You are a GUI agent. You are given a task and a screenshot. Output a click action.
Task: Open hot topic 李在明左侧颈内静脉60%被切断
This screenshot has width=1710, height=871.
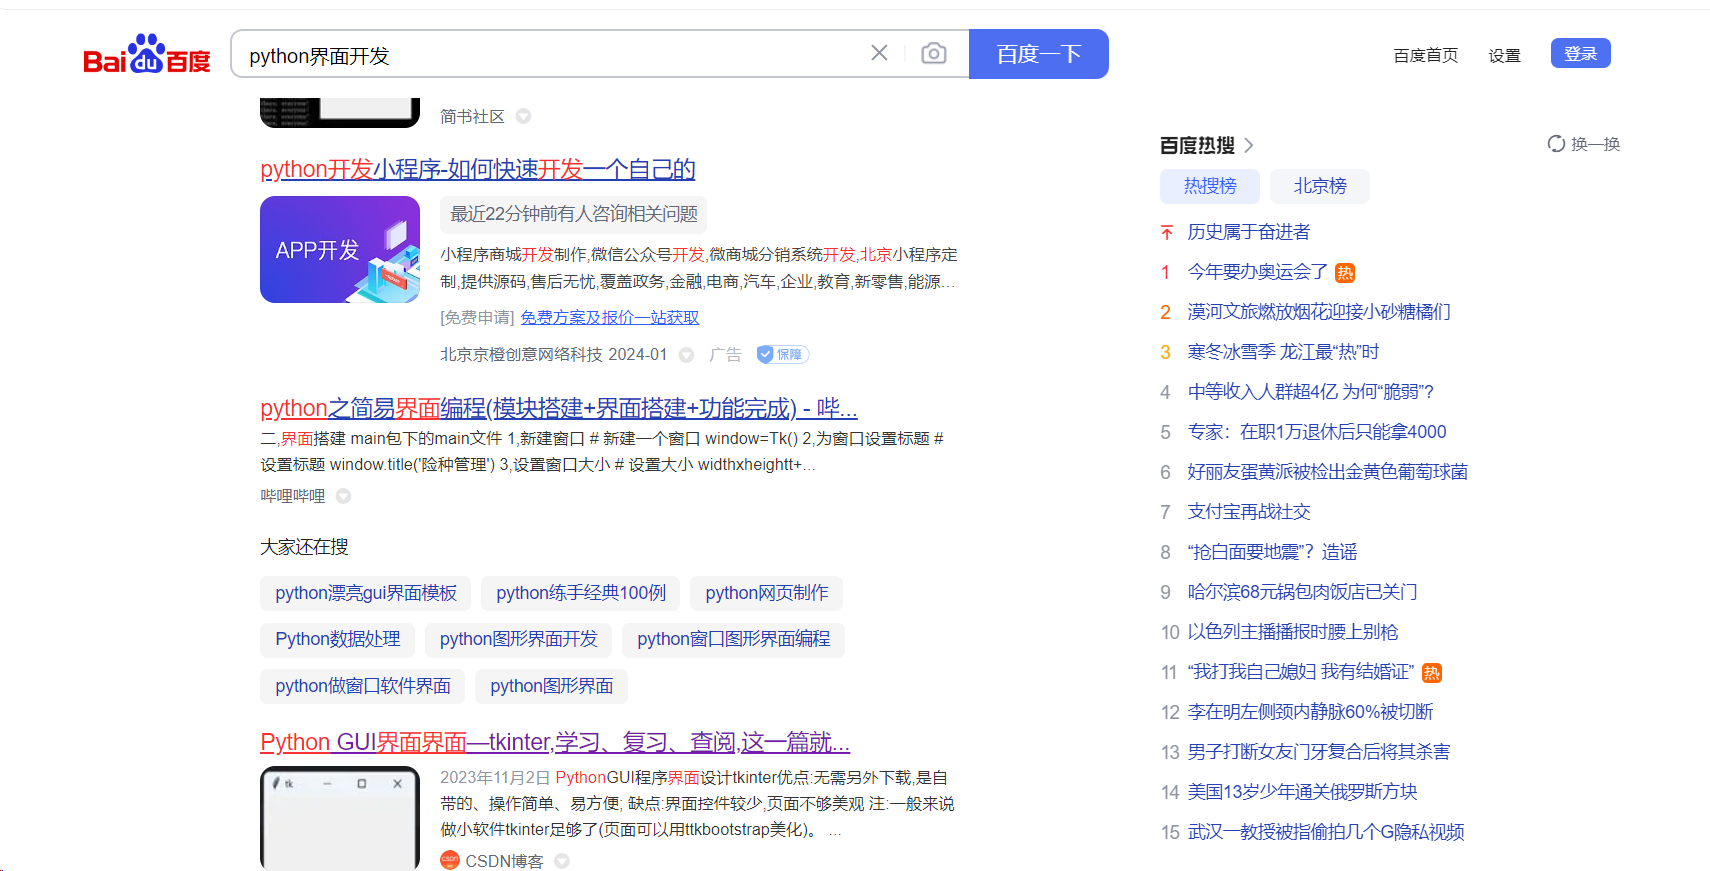click(1311, 712)
